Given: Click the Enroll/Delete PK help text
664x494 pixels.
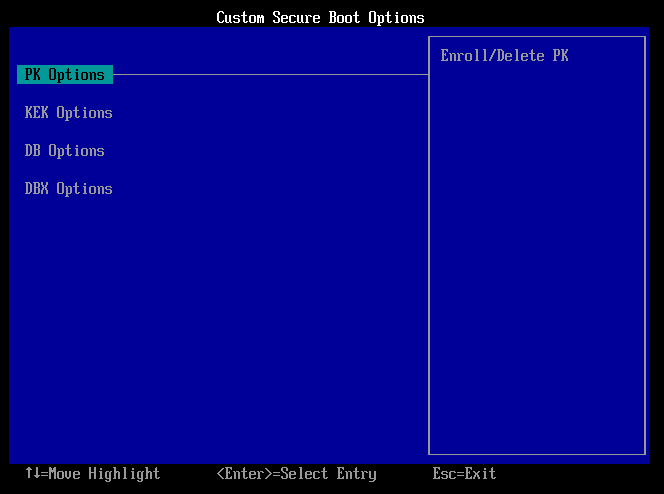Looking at the screenshot, I should pos(504,56).
